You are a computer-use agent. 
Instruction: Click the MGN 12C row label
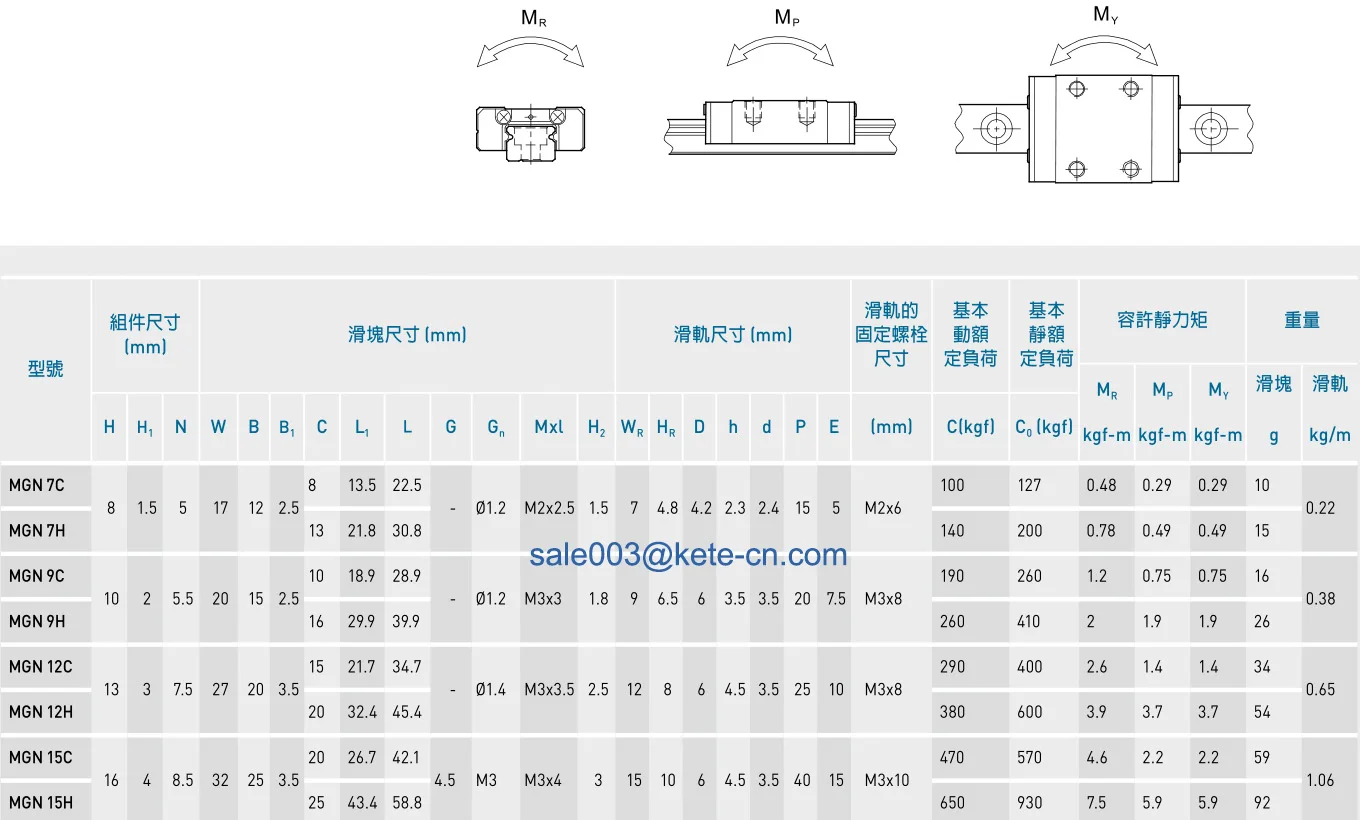click(41, 667)
